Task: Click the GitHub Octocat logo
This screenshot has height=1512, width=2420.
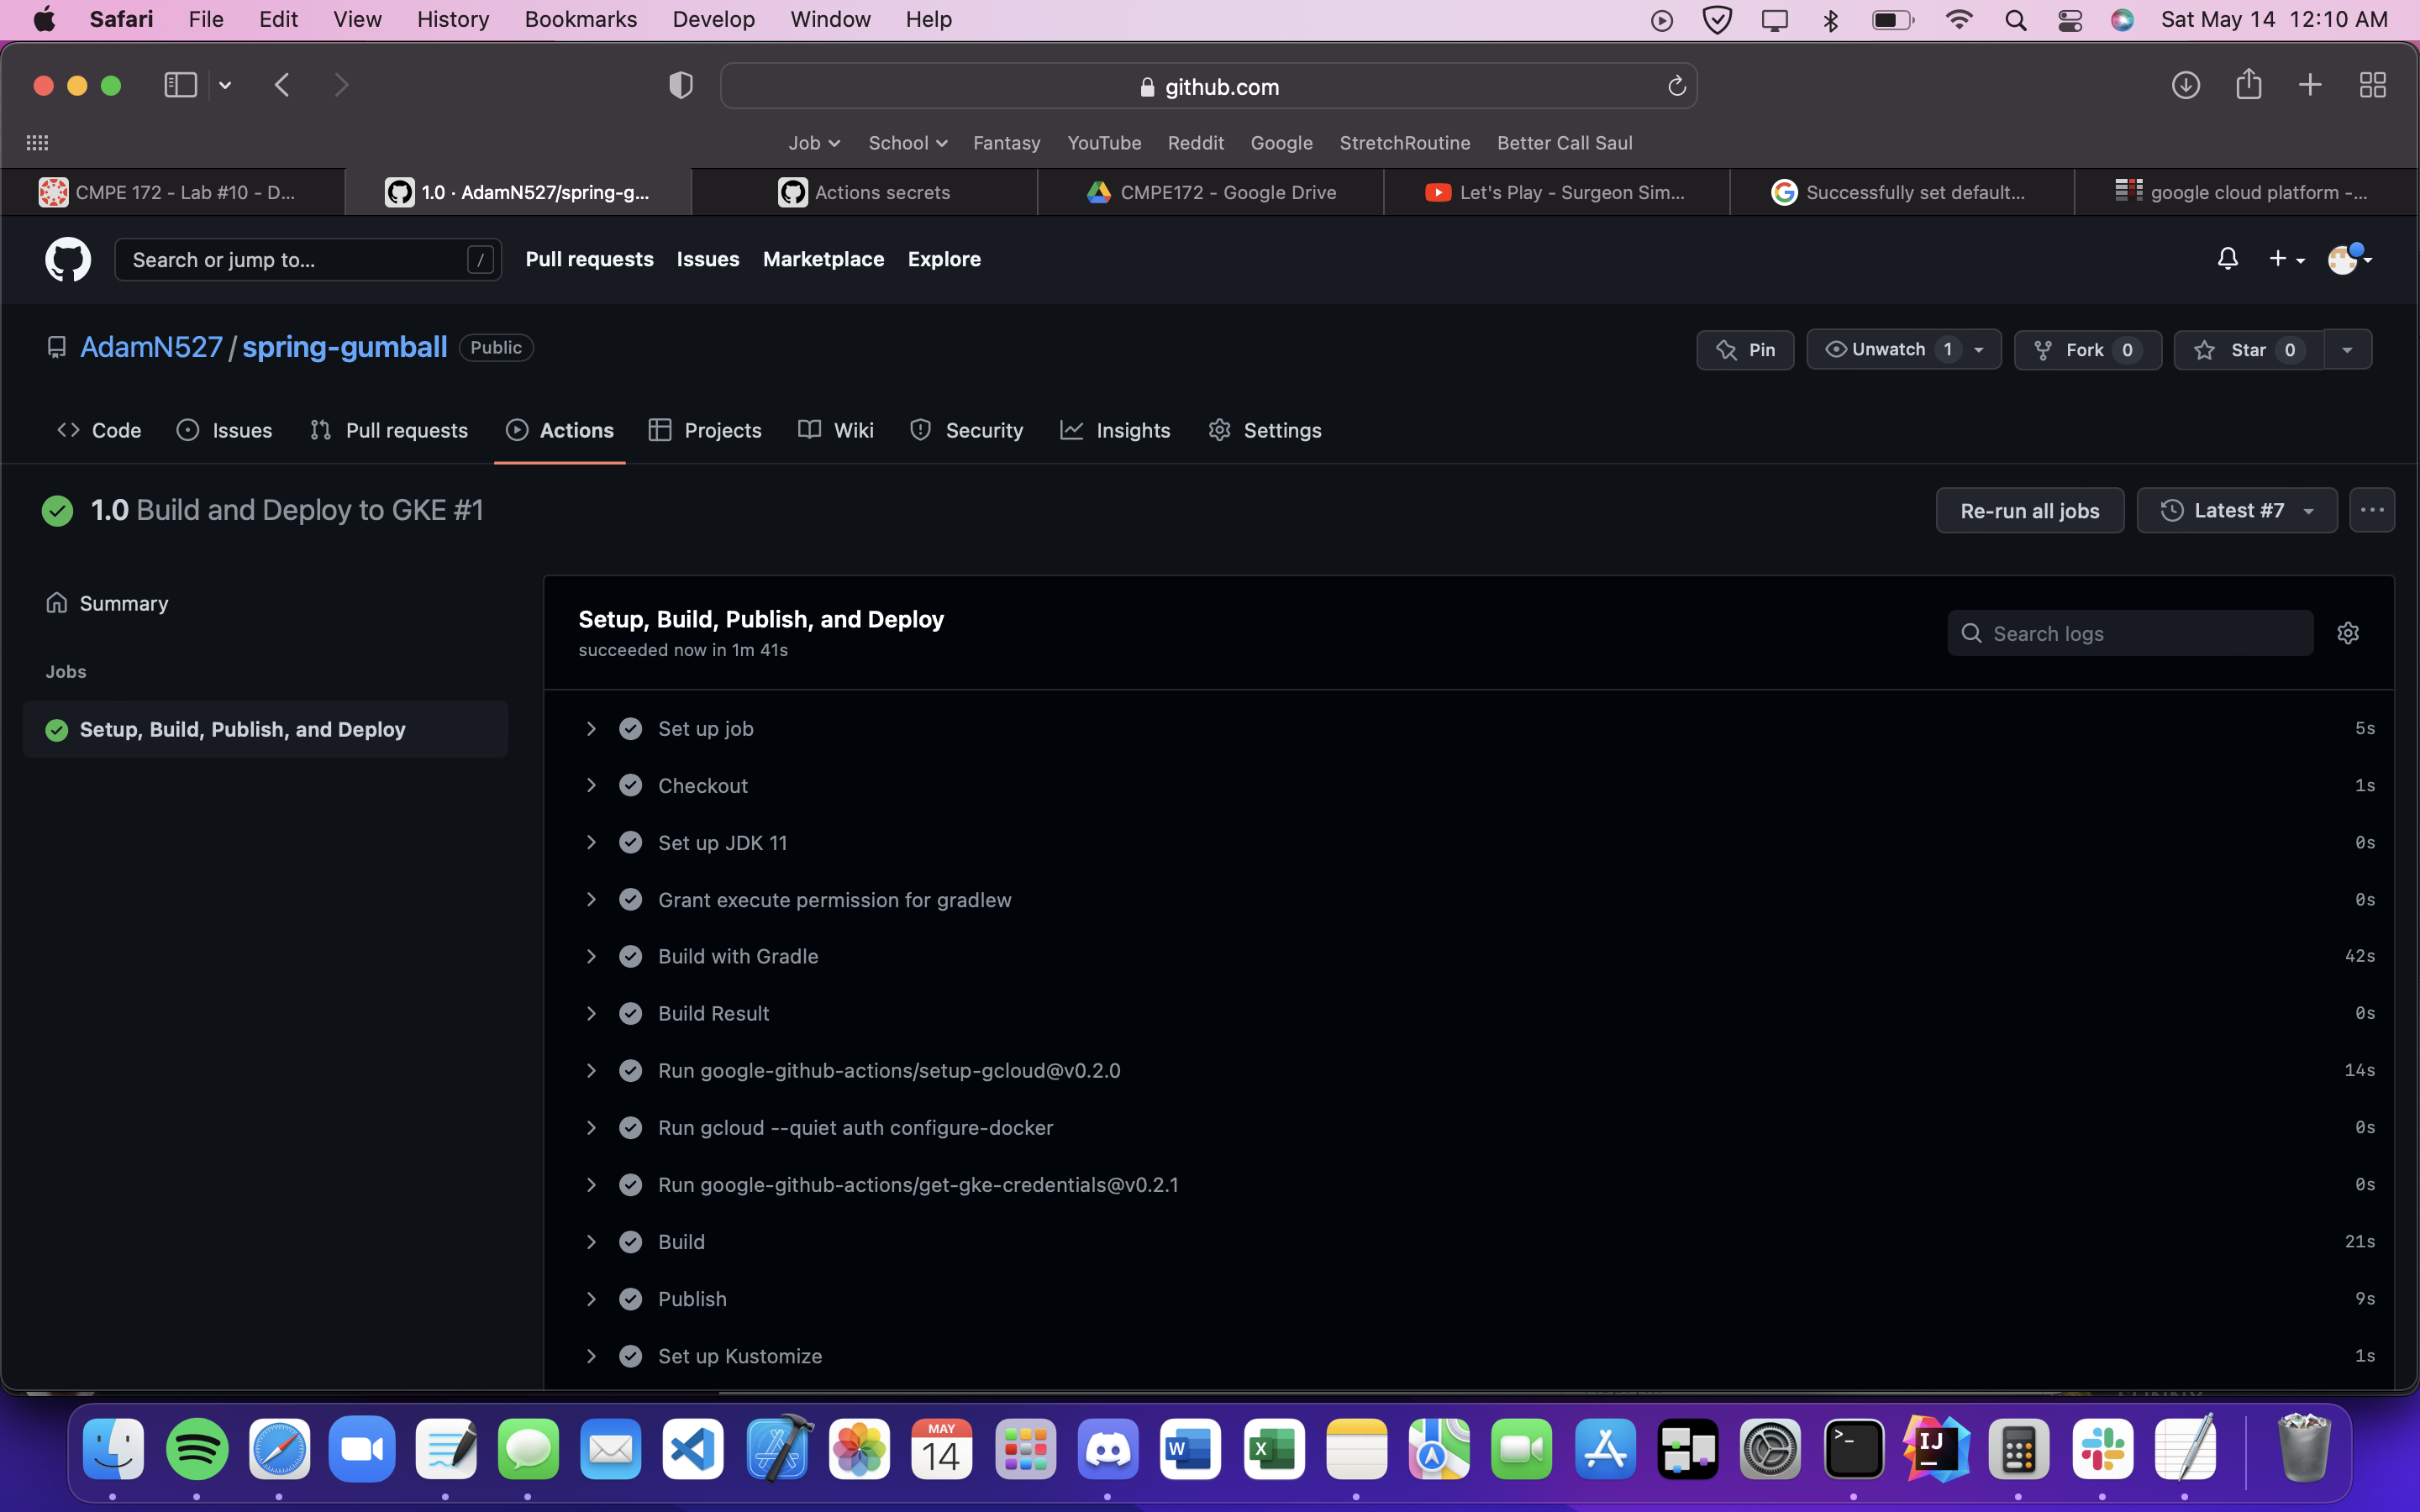Action: [68, 260]
